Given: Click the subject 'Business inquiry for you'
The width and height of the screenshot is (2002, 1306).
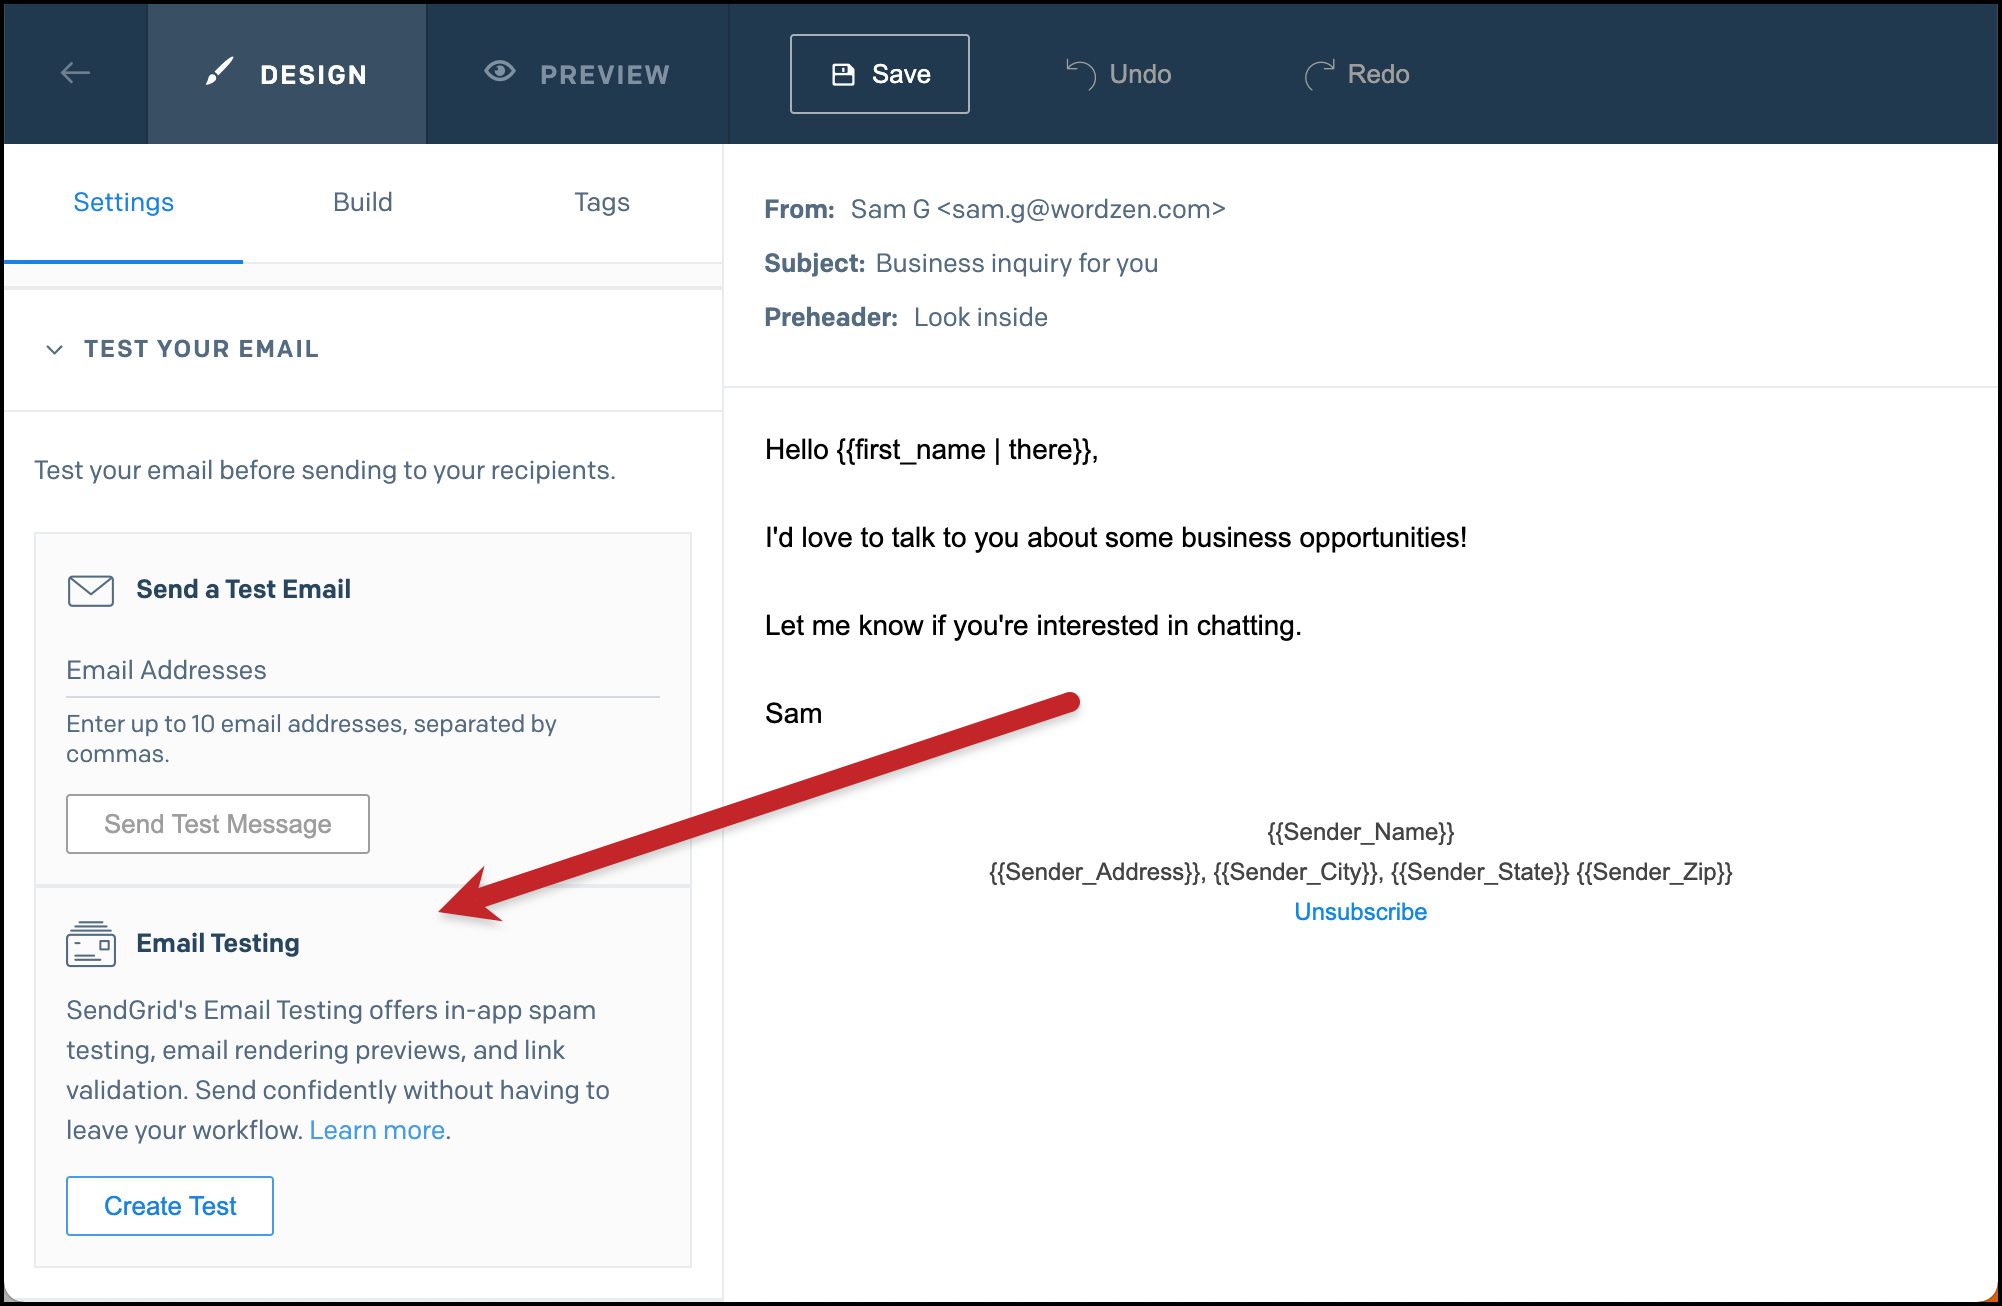Looking at the screenshot, I should click(1017, 263).
